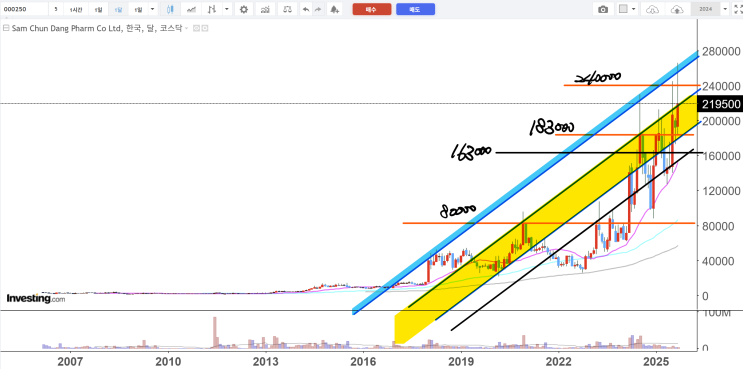The width and height of the screenshot is (743, 369).
Task: Select the bar chart style icon
Action: 213,9
